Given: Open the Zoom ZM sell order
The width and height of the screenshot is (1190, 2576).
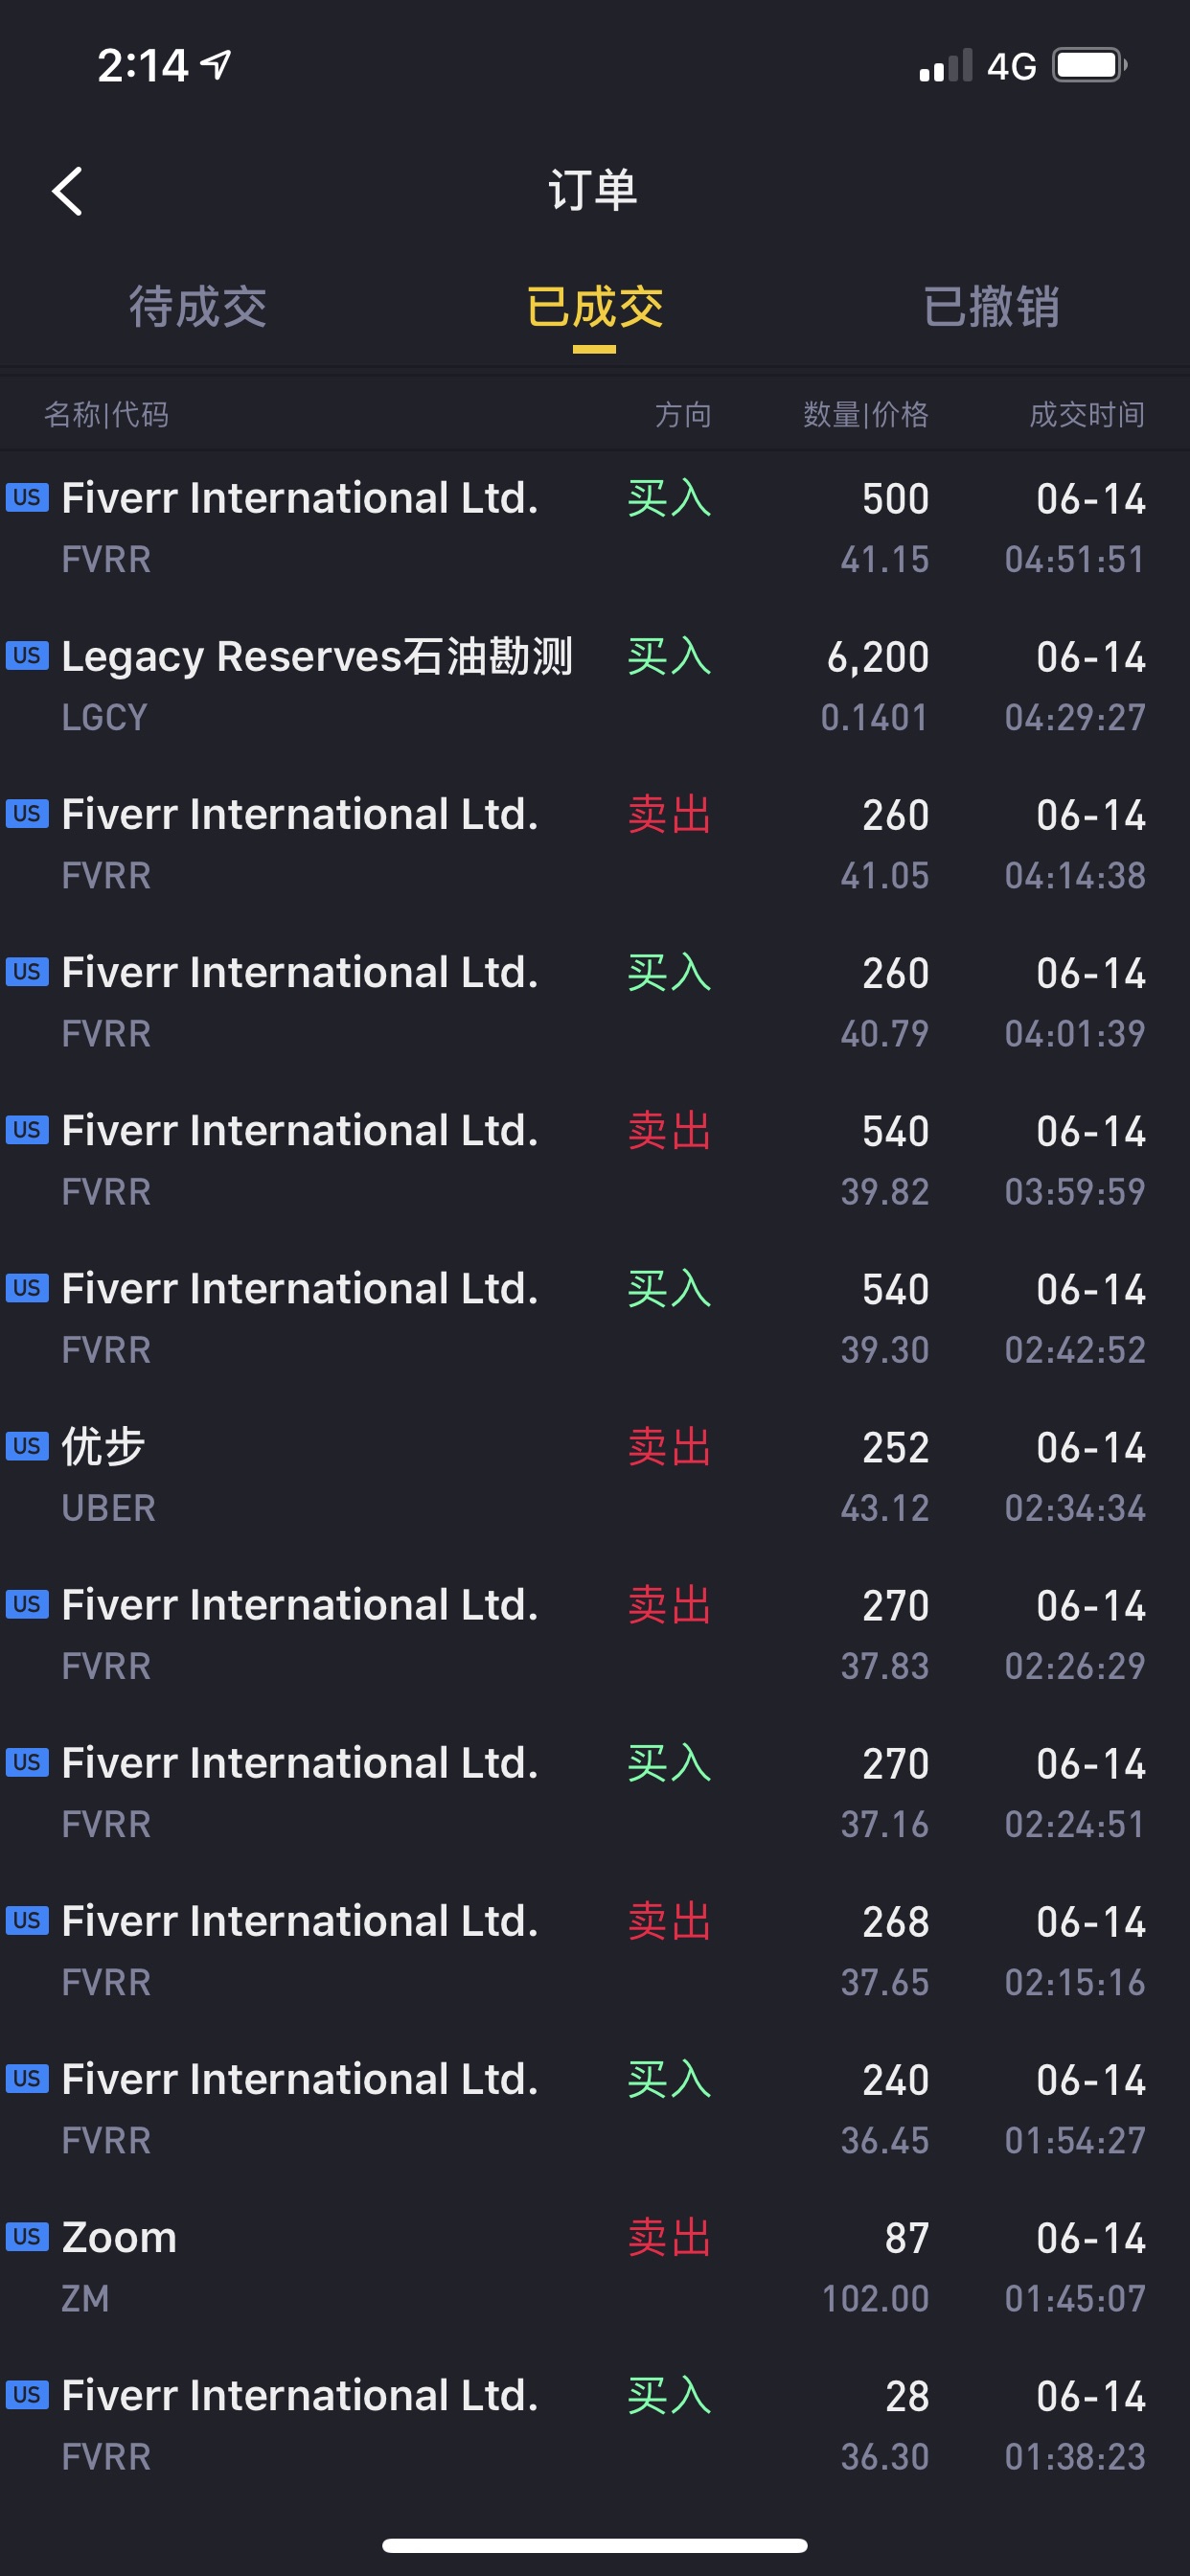Looking at the screenshot, I should pyautogui.click(x=595, y=2267).
